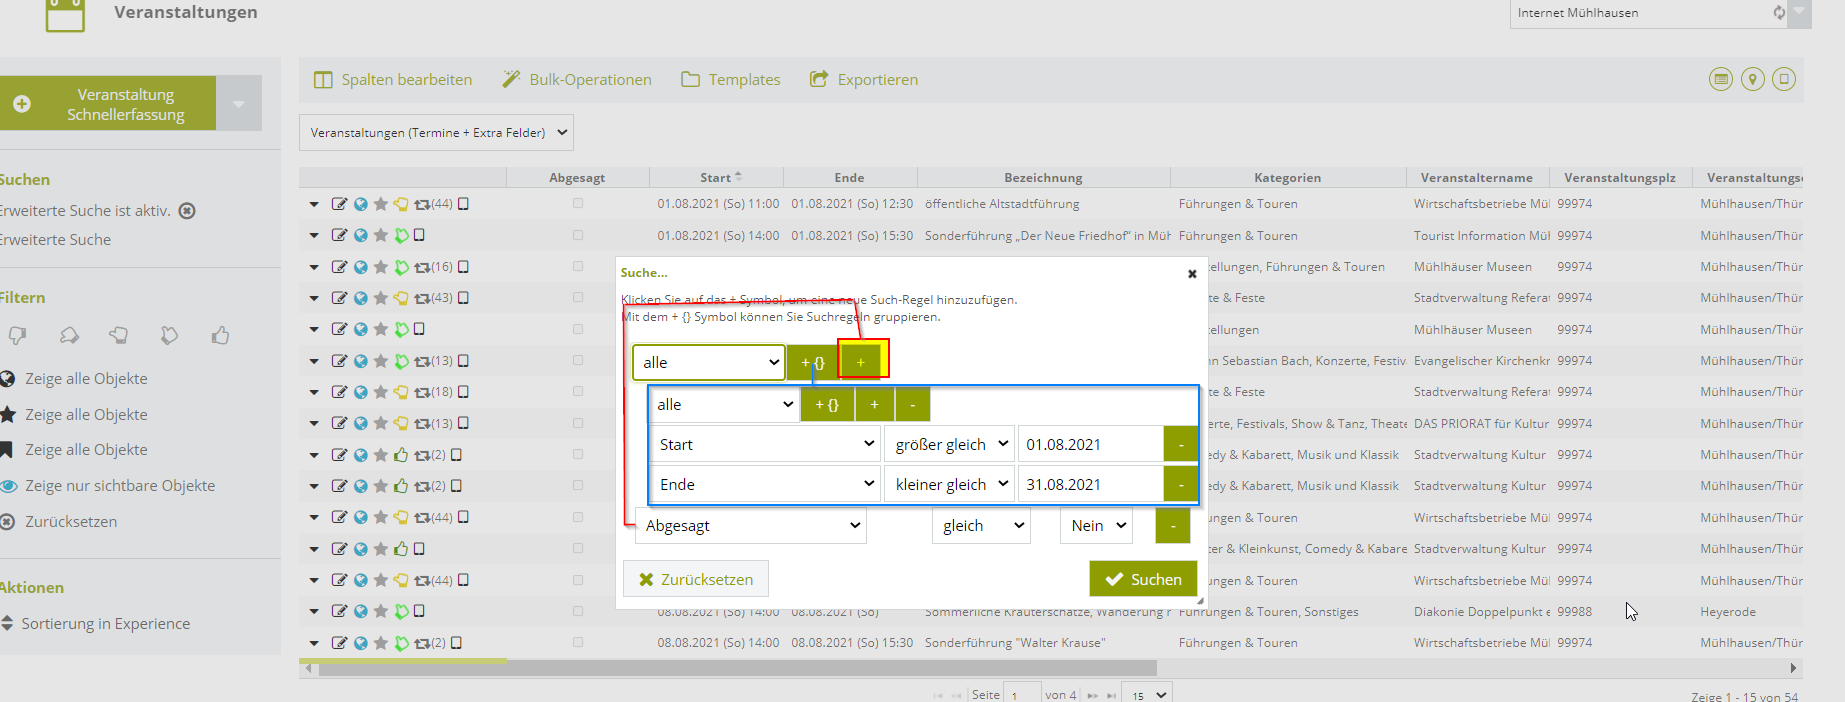This screenshot has height=702, width=1845.
Task: Click the sort icon beside 'Sortierung in Experience'
Action: [7, 624]
